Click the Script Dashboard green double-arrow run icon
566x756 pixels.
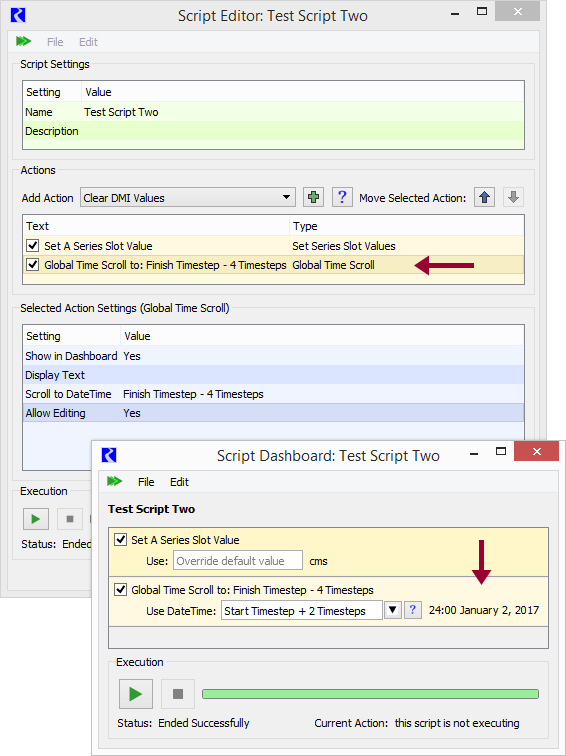pos(115,481)
